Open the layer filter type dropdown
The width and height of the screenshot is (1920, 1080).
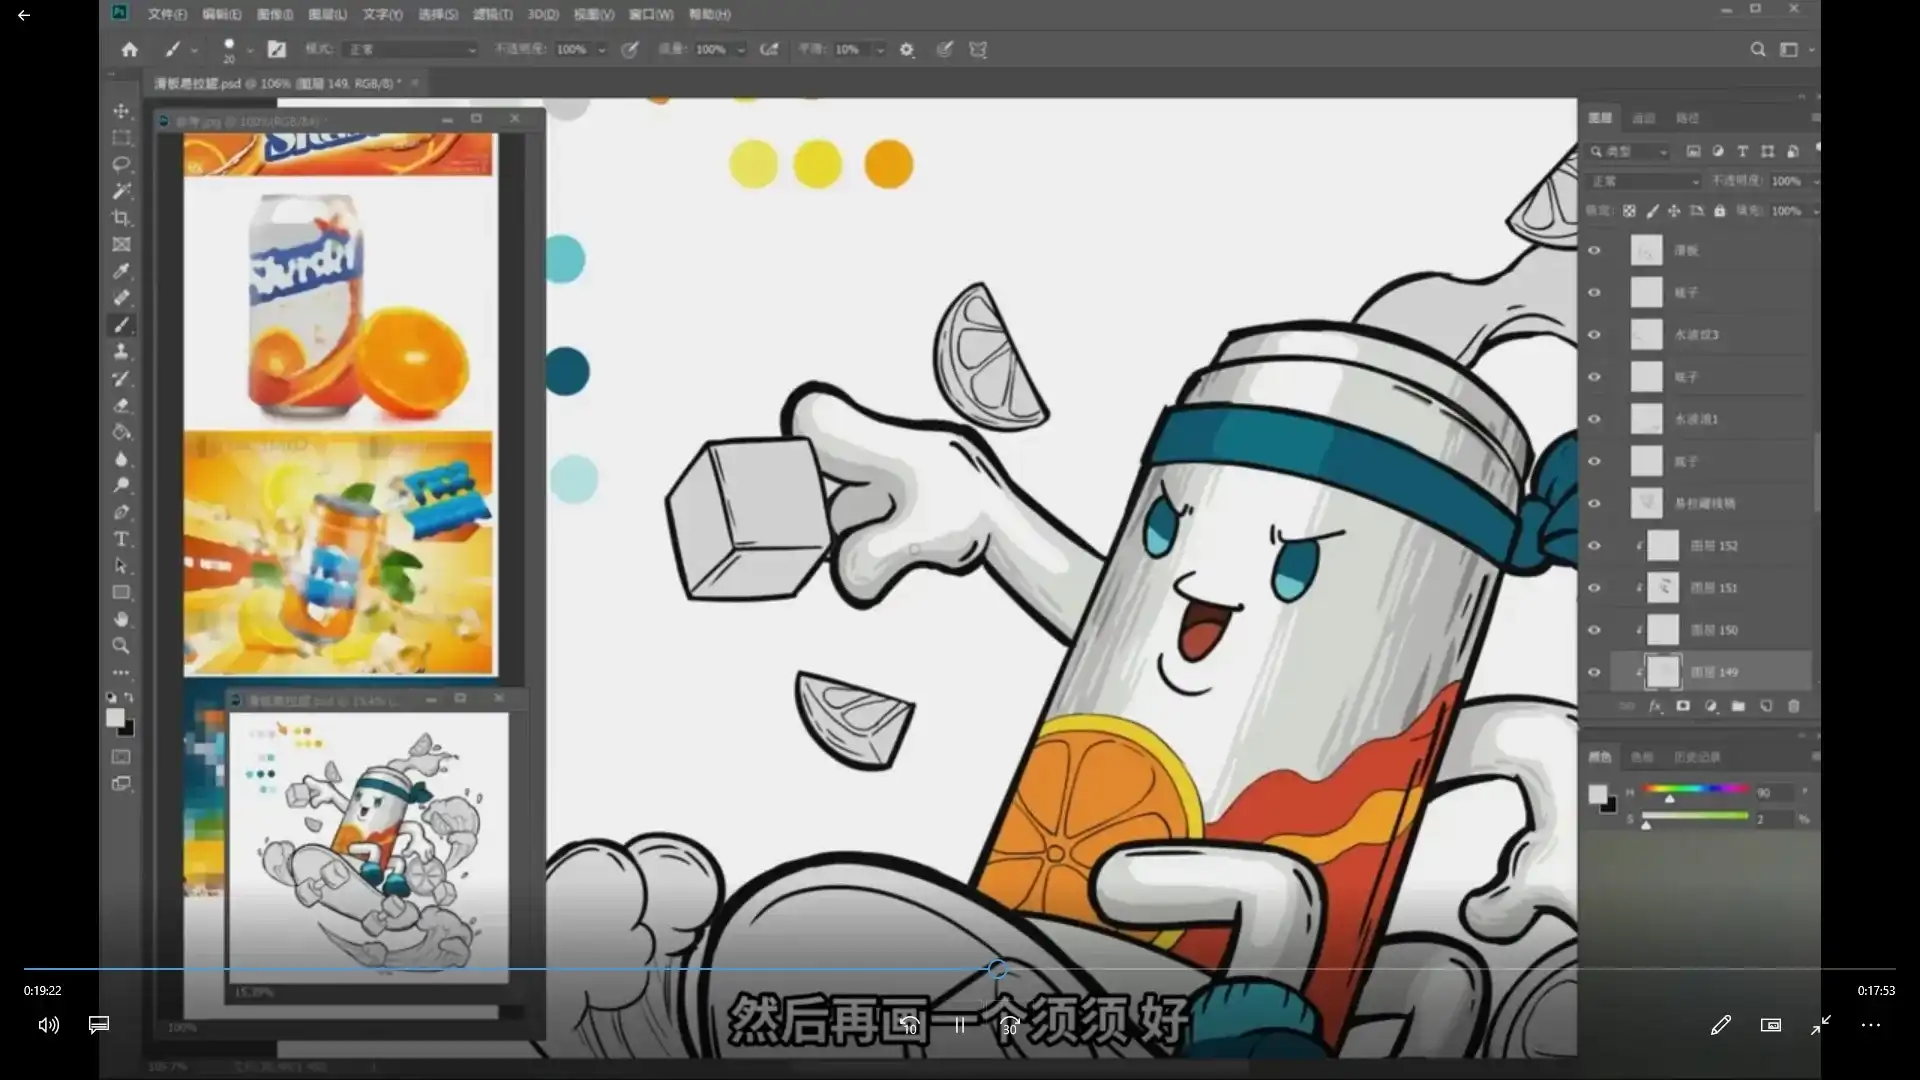click(x=1630, y=151)
